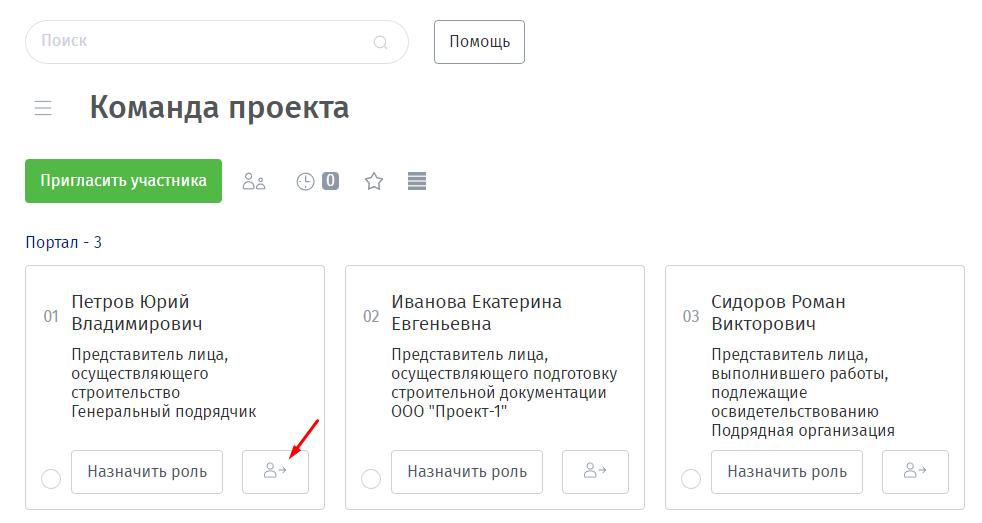This screenshot has width=982, height=523.
Task: Click transfer user icon for Иванова Екатерина
Action: 595,471
